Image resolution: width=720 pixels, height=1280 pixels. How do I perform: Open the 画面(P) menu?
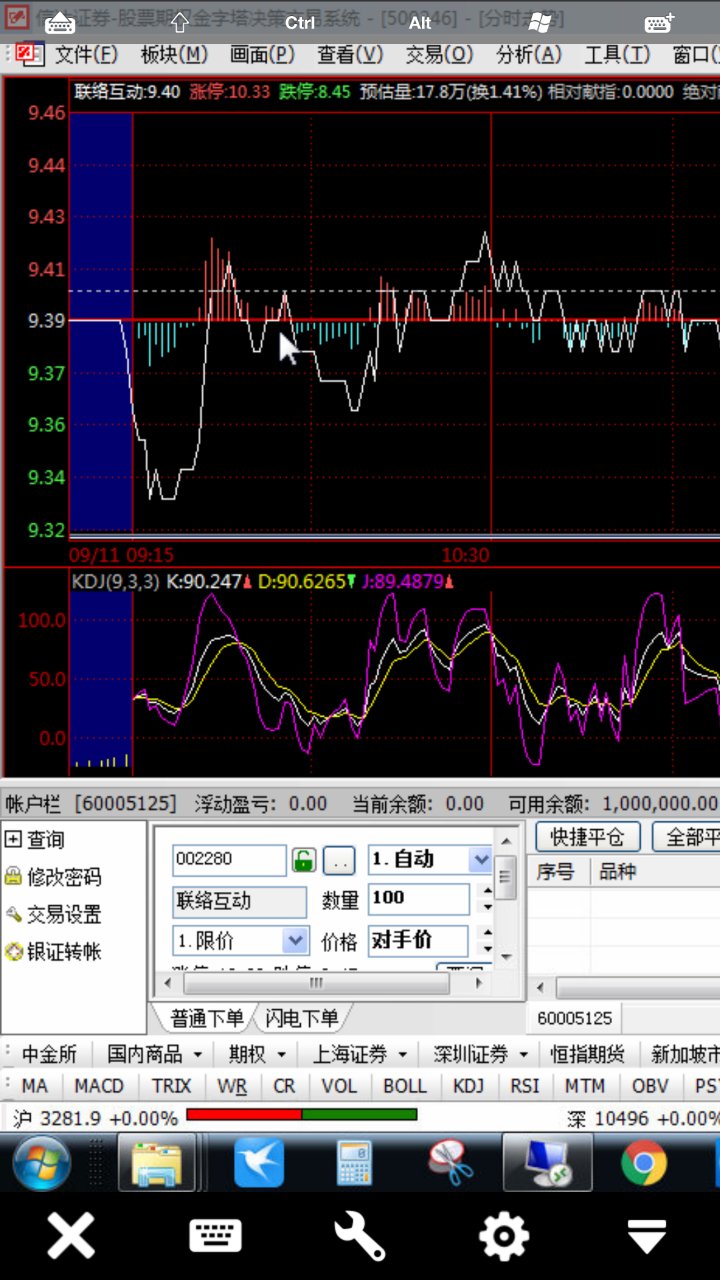262,54
